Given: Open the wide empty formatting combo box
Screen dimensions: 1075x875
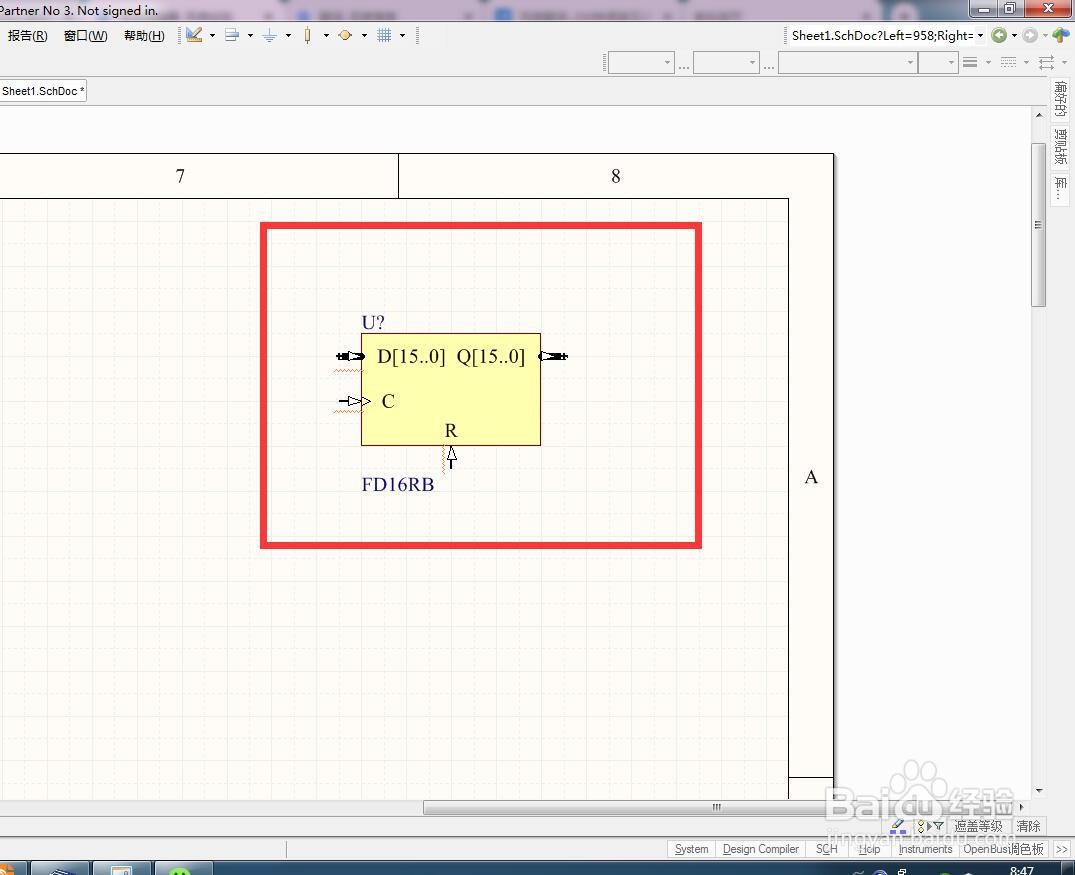Looking at the screenshot, I should click(848, 62).
